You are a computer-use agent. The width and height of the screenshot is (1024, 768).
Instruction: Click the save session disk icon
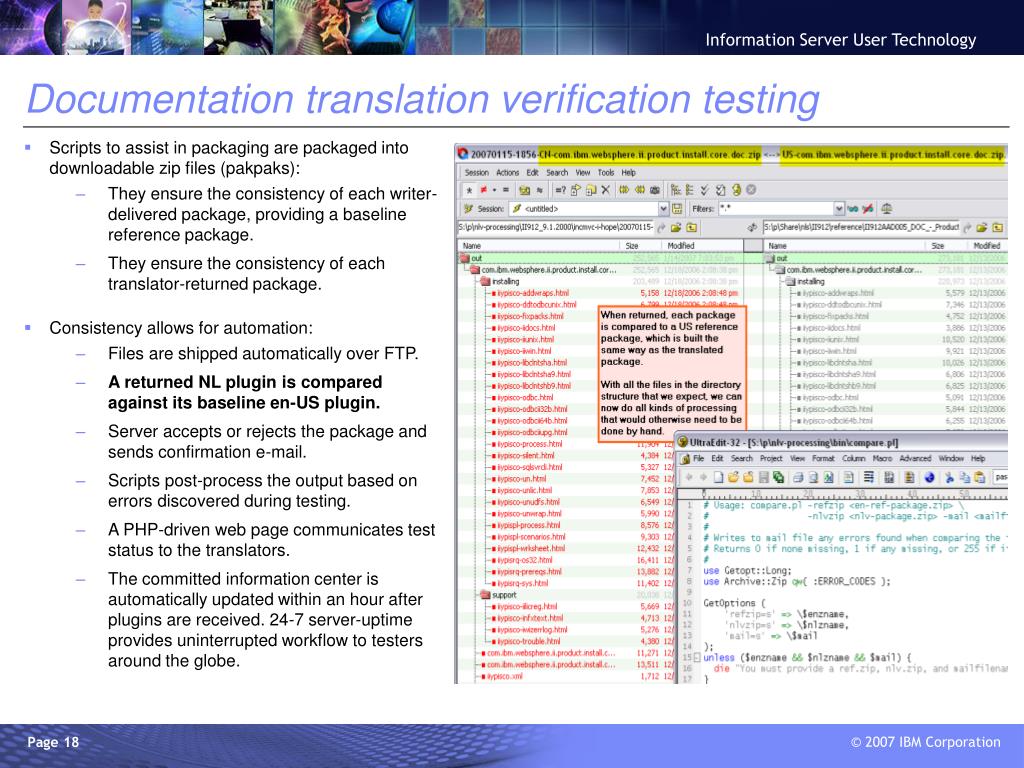pyautogui.click(x=677, y=209)
